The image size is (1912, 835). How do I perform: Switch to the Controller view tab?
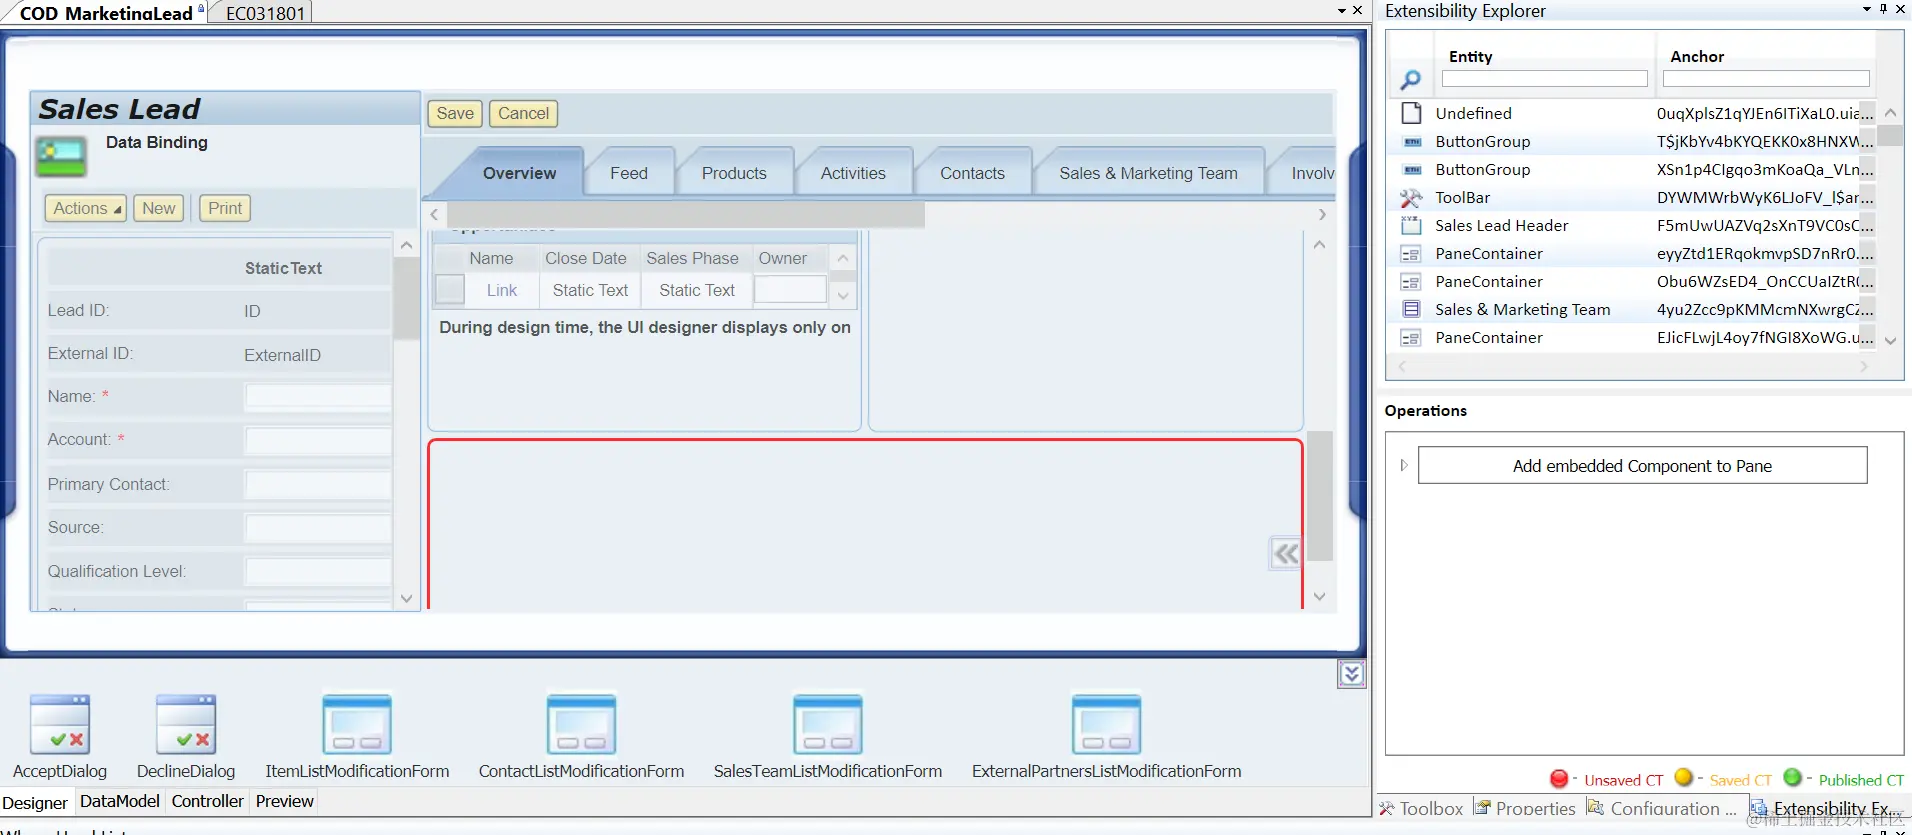coord(207,801)
